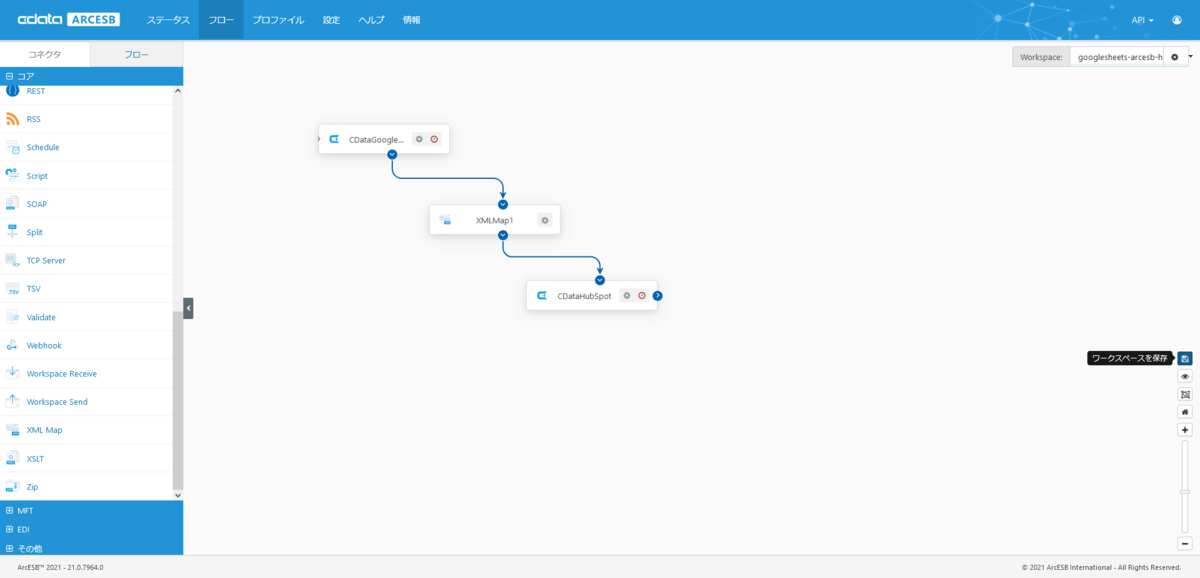This screenshot has height=578, width=1200.
Task: Click the red status icon on CDataGoogle node
Action: coord(435,139)
